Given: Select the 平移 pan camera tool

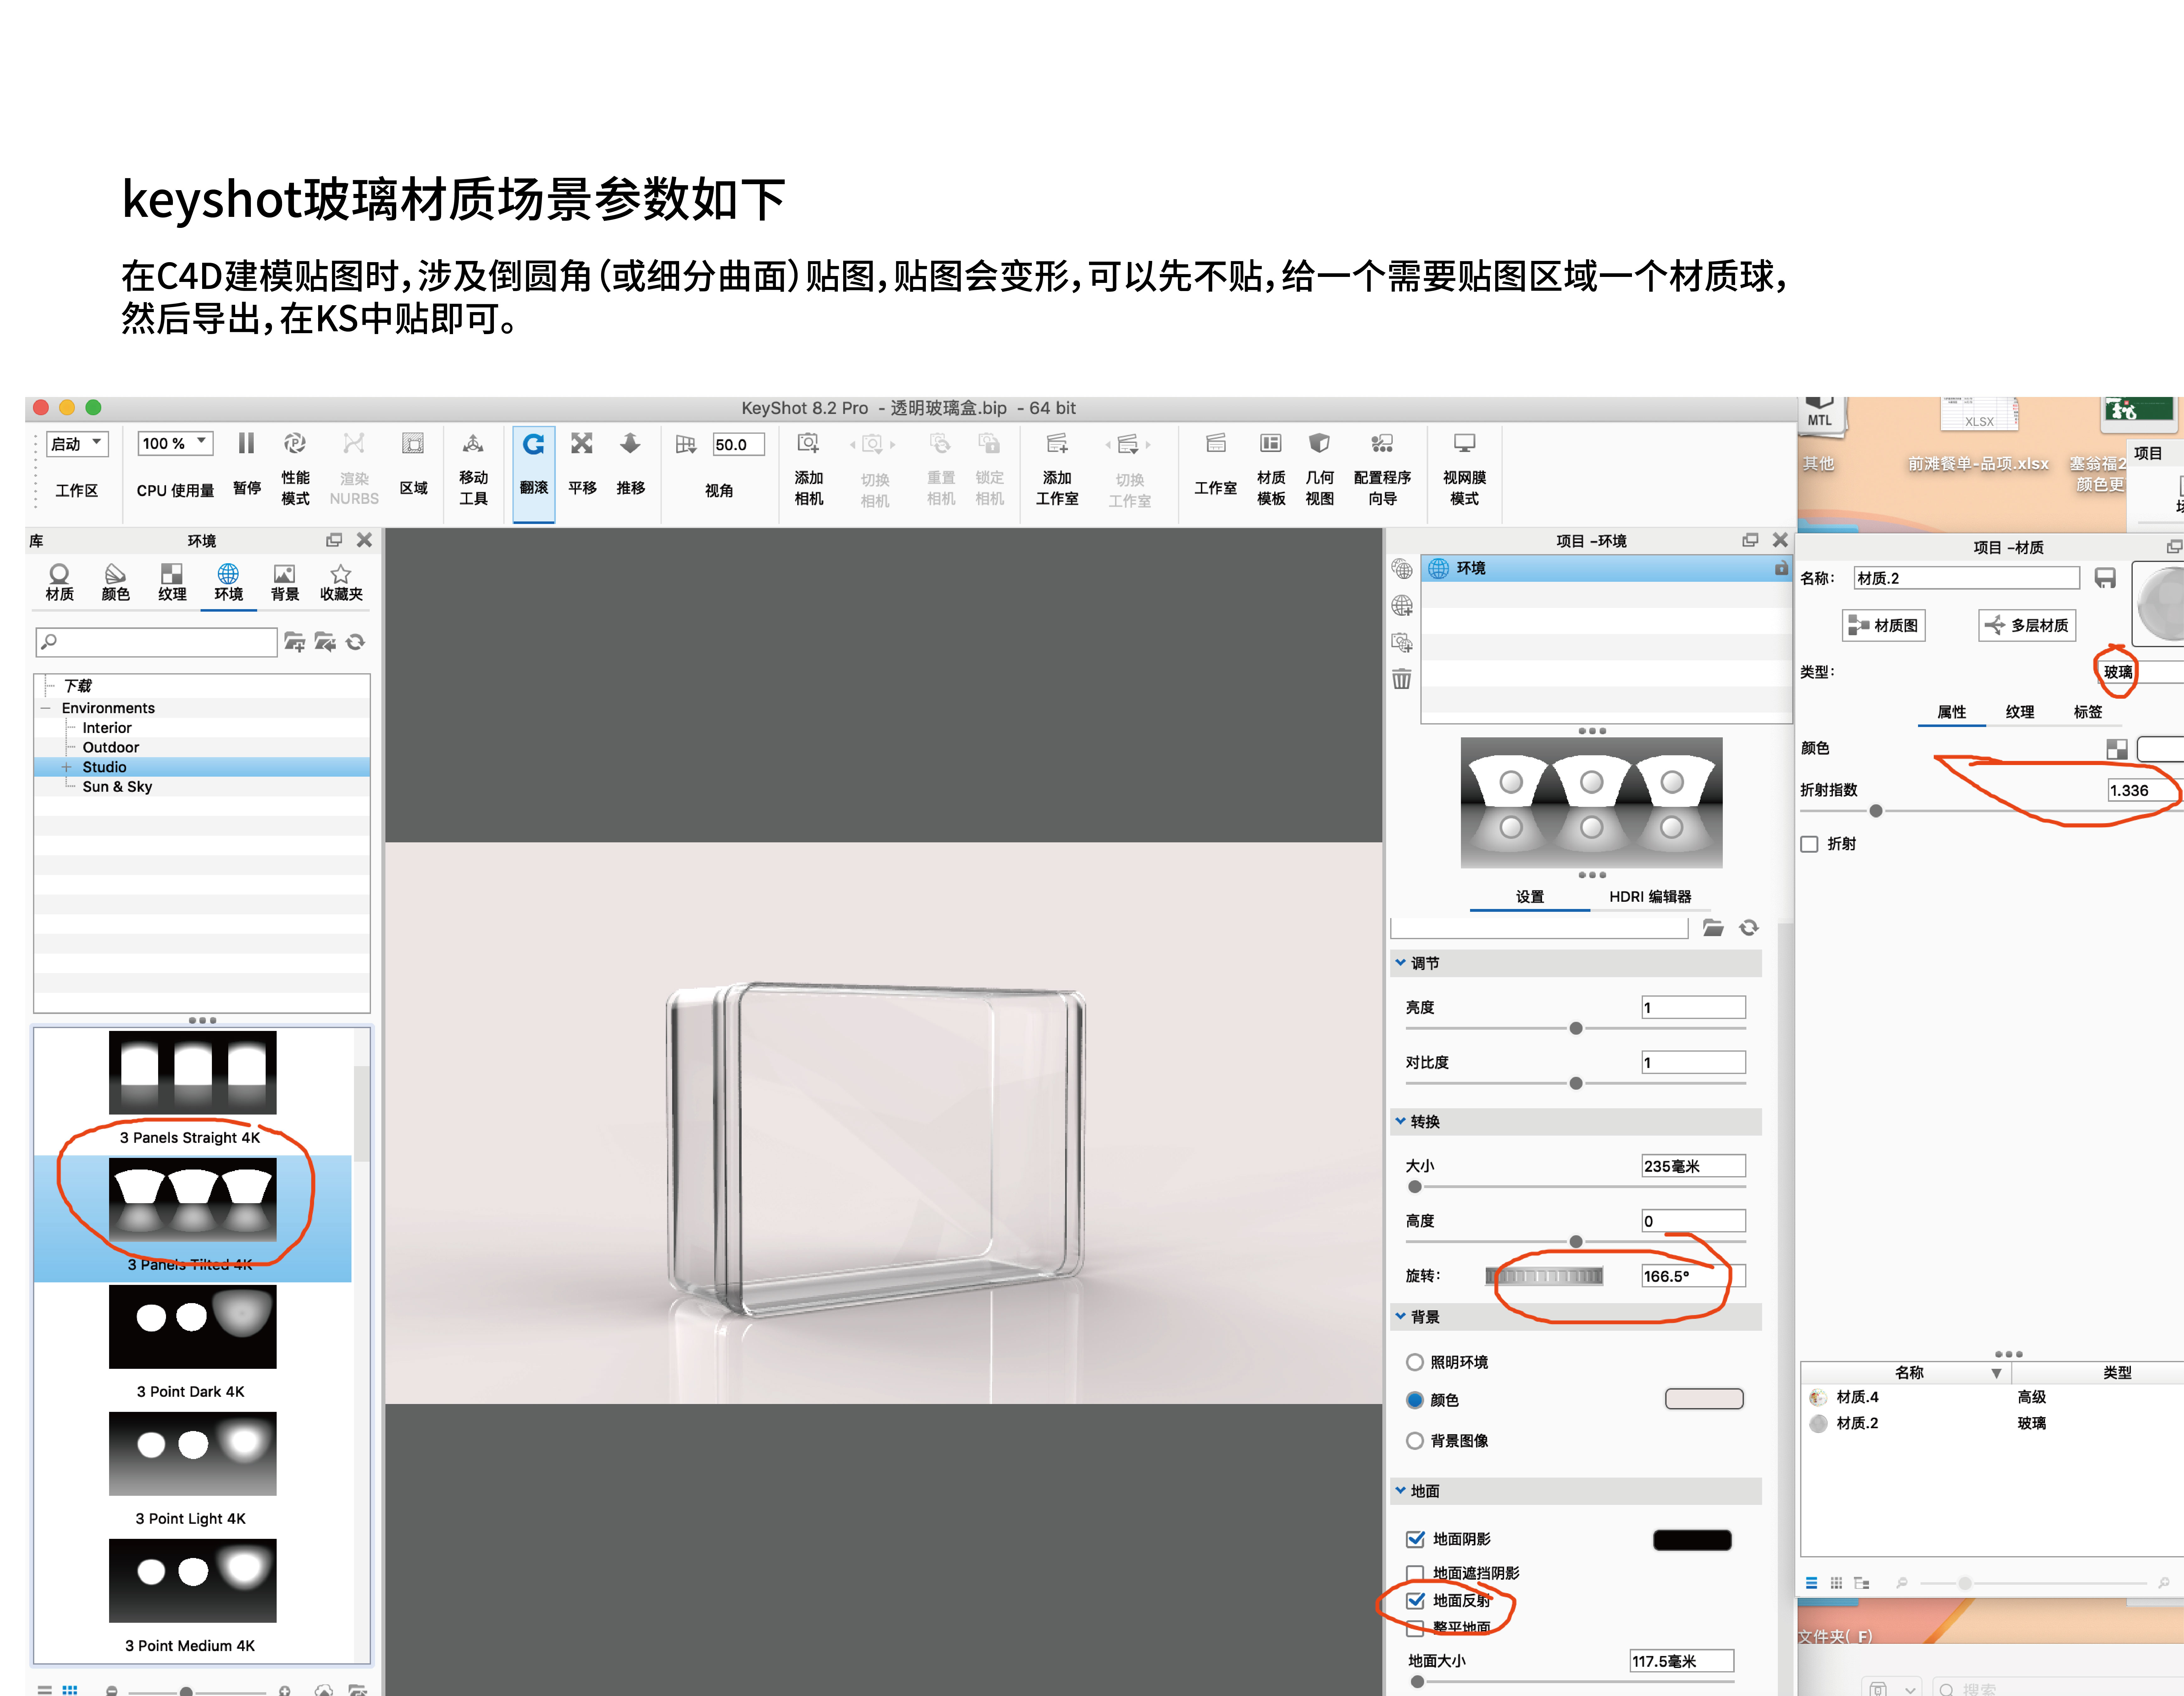Looking at the screenshot, I should [582, 443].
